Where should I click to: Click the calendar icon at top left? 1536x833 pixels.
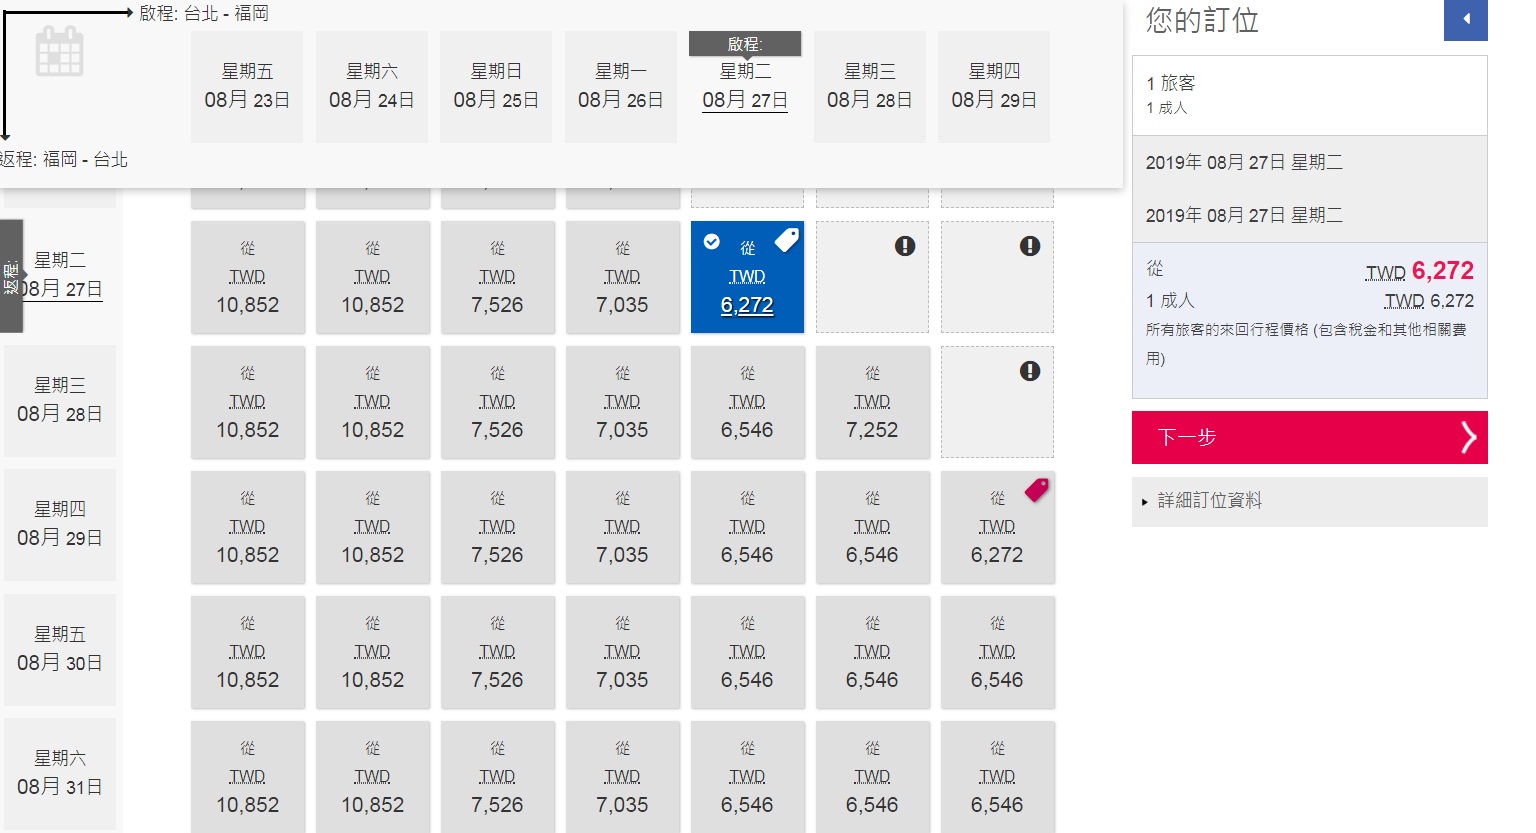click(x=60, y=52)
